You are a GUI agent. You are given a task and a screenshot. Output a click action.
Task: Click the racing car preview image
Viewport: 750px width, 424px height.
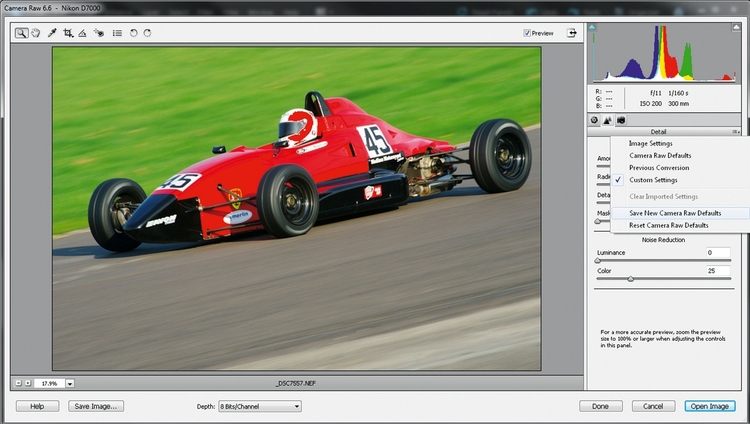click(x=297, y=208)
